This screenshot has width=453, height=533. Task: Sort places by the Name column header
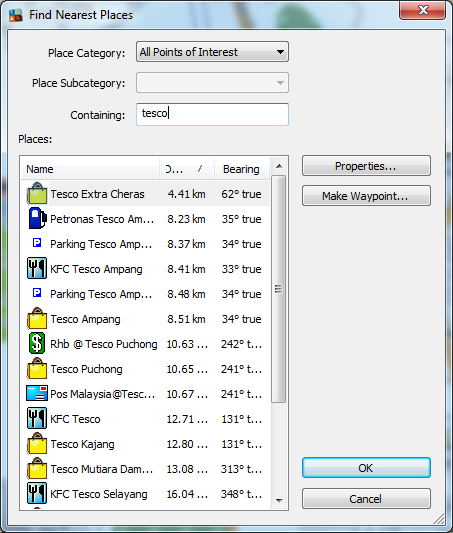click(x=90, y=169)
